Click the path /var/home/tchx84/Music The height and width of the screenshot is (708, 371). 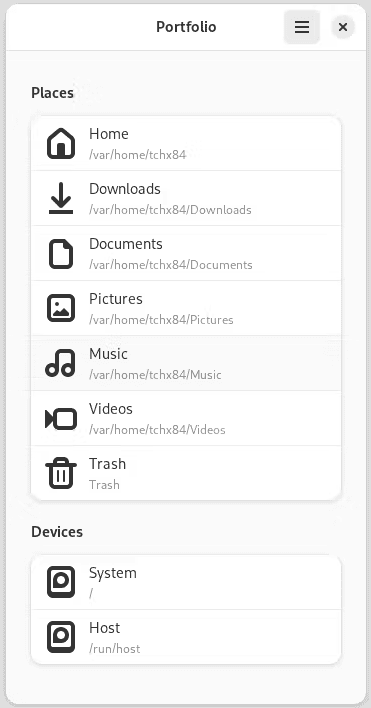(155, 375)
